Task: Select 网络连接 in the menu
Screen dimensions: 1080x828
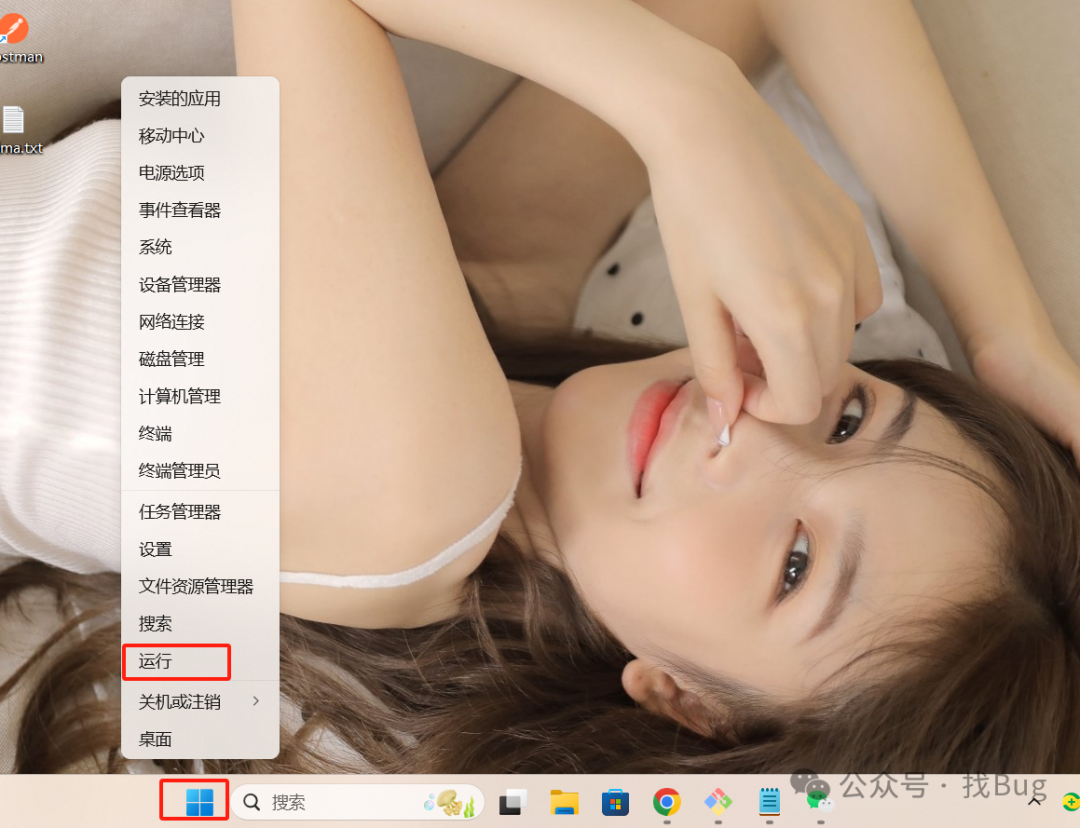Action: [x=200, y=322]
